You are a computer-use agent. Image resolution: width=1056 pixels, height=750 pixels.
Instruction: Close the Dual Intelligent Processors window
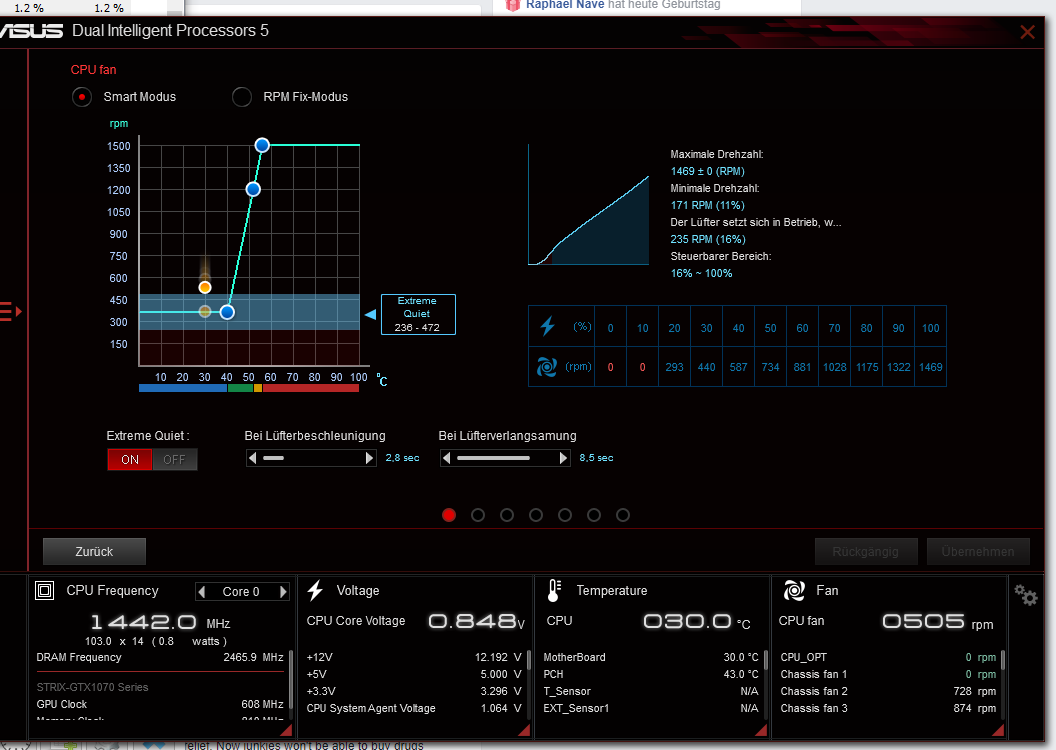click(x=1027, y=32)
